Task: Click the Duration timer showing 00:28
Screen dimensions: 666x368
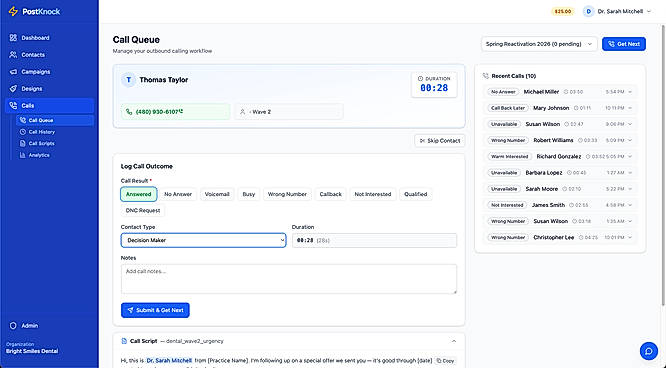Action: 434,85
